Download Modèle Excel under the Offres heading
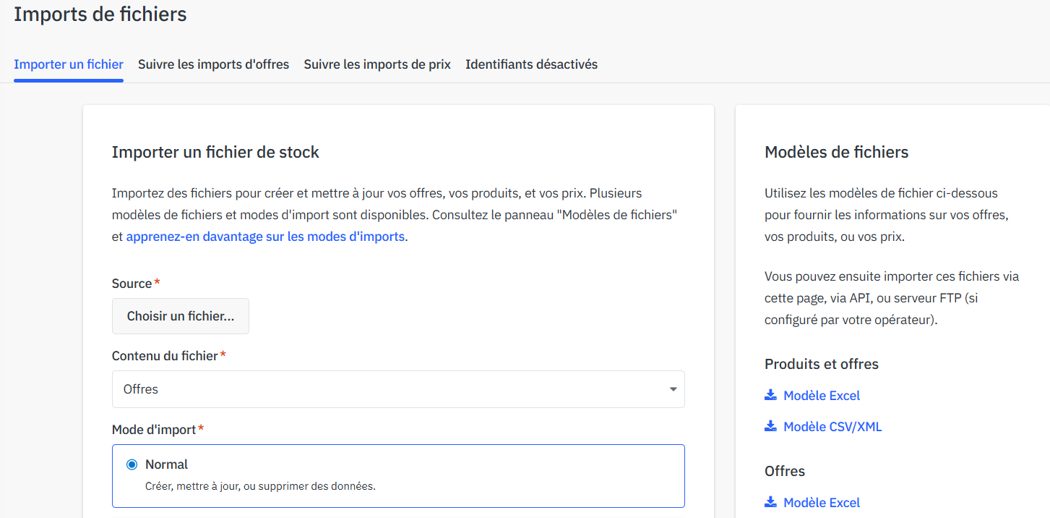The image size is (1050, 518). (821, 503)
